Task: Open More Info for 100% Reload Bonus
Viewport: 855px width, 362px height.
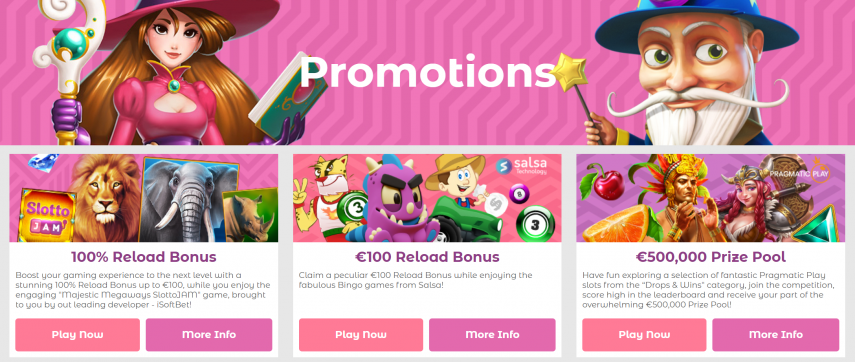Action: [209, 335]
